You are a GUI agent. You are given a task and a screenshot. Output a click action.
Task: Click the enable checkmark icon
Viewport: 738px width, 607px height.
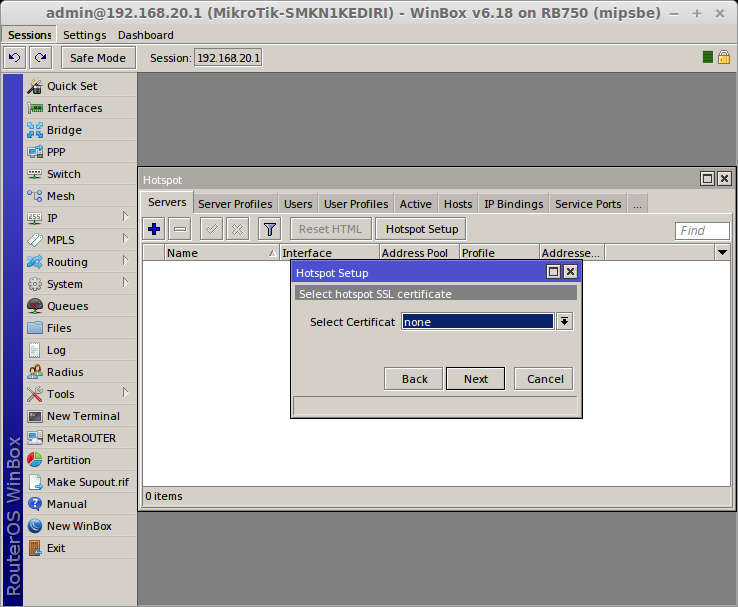click(x=211, y=230)
